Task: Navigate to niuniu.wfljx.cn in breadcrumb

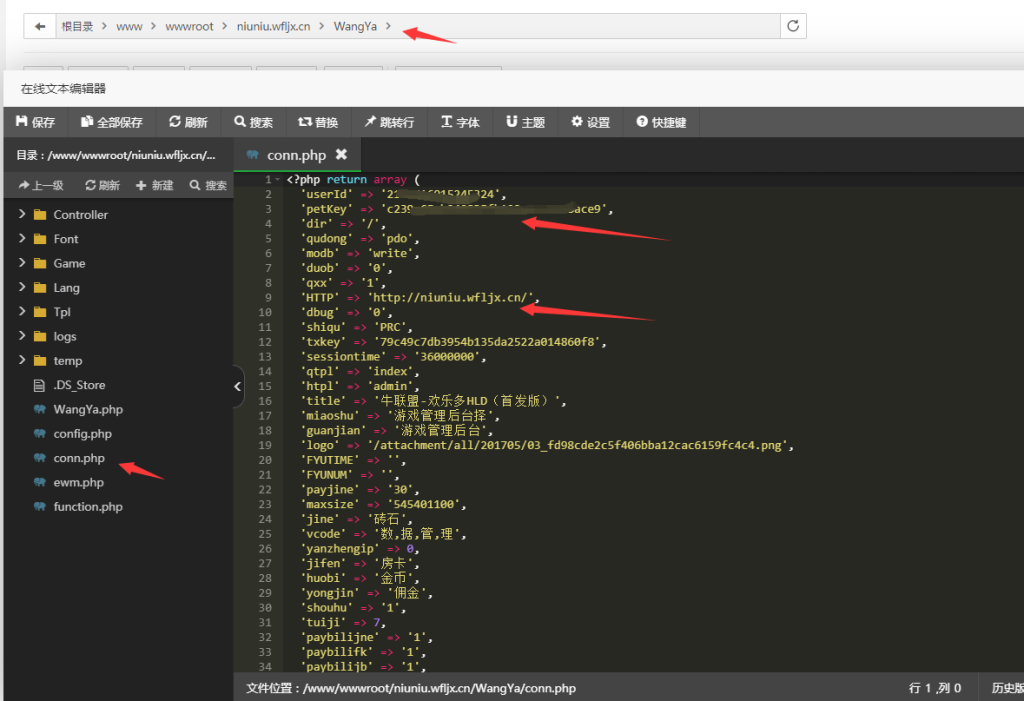Action: click(x=274, y=26)
